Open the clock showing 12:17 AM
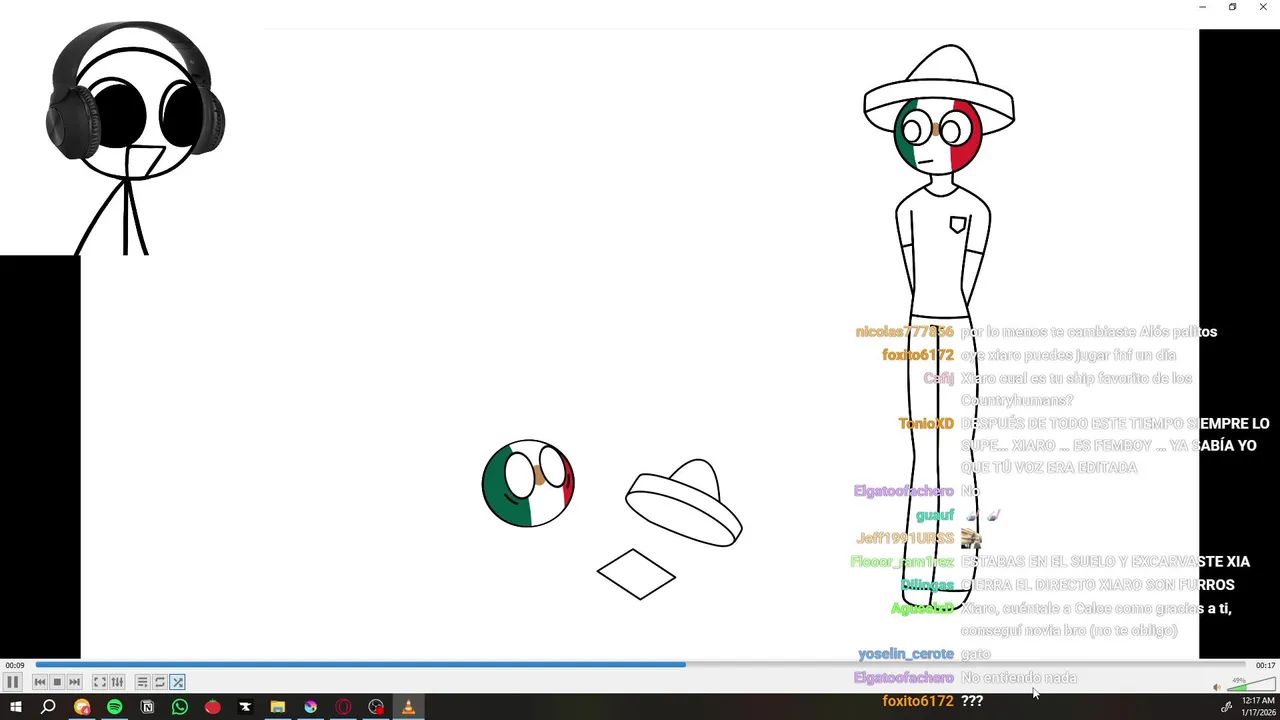This screenshot has width=1280, height=720. click(1257, 707)
